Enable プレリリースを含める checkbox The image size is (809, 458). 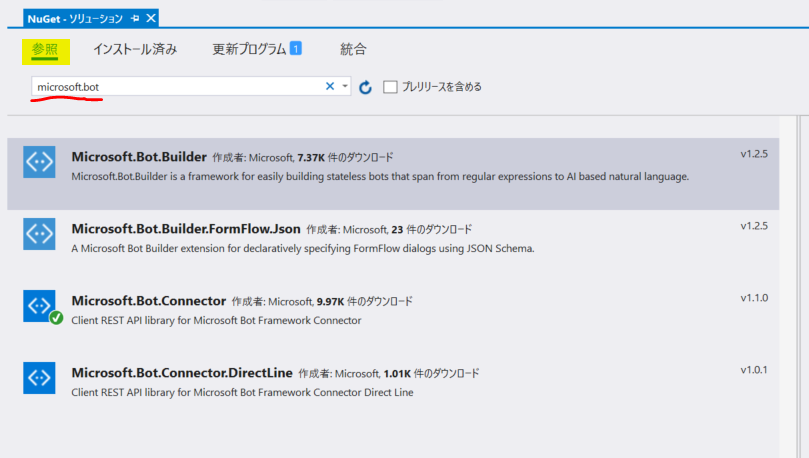(x=390, y=87)
